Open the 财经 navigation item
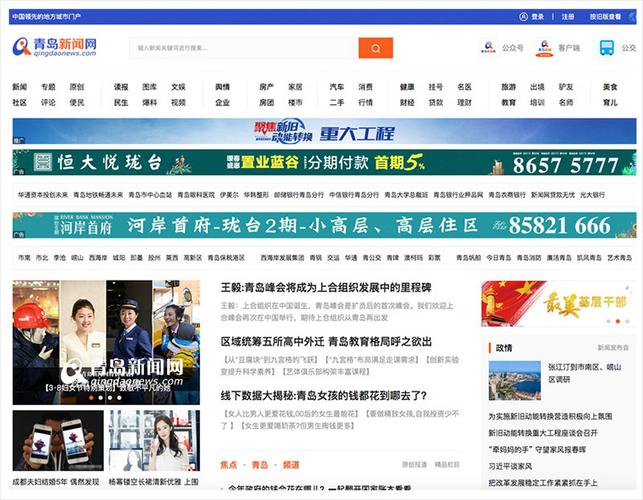Image resolution: width=643 pixels, height=500 pixels. click(x=407, y=103)
